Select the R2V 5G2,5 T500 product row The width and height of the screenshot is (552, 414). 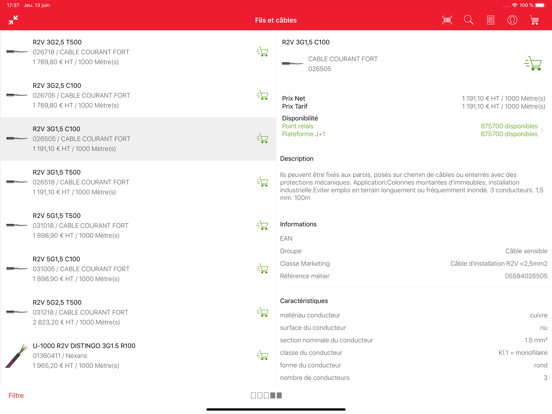pyautogui.click(x=138, y=312)
